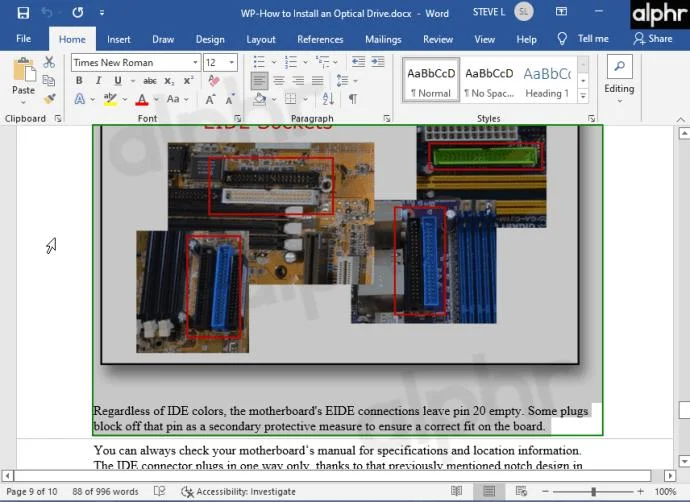Toggle Italic formatting
Image resolution: width=690 pixels, height=502 pixels.
[98, 81]
